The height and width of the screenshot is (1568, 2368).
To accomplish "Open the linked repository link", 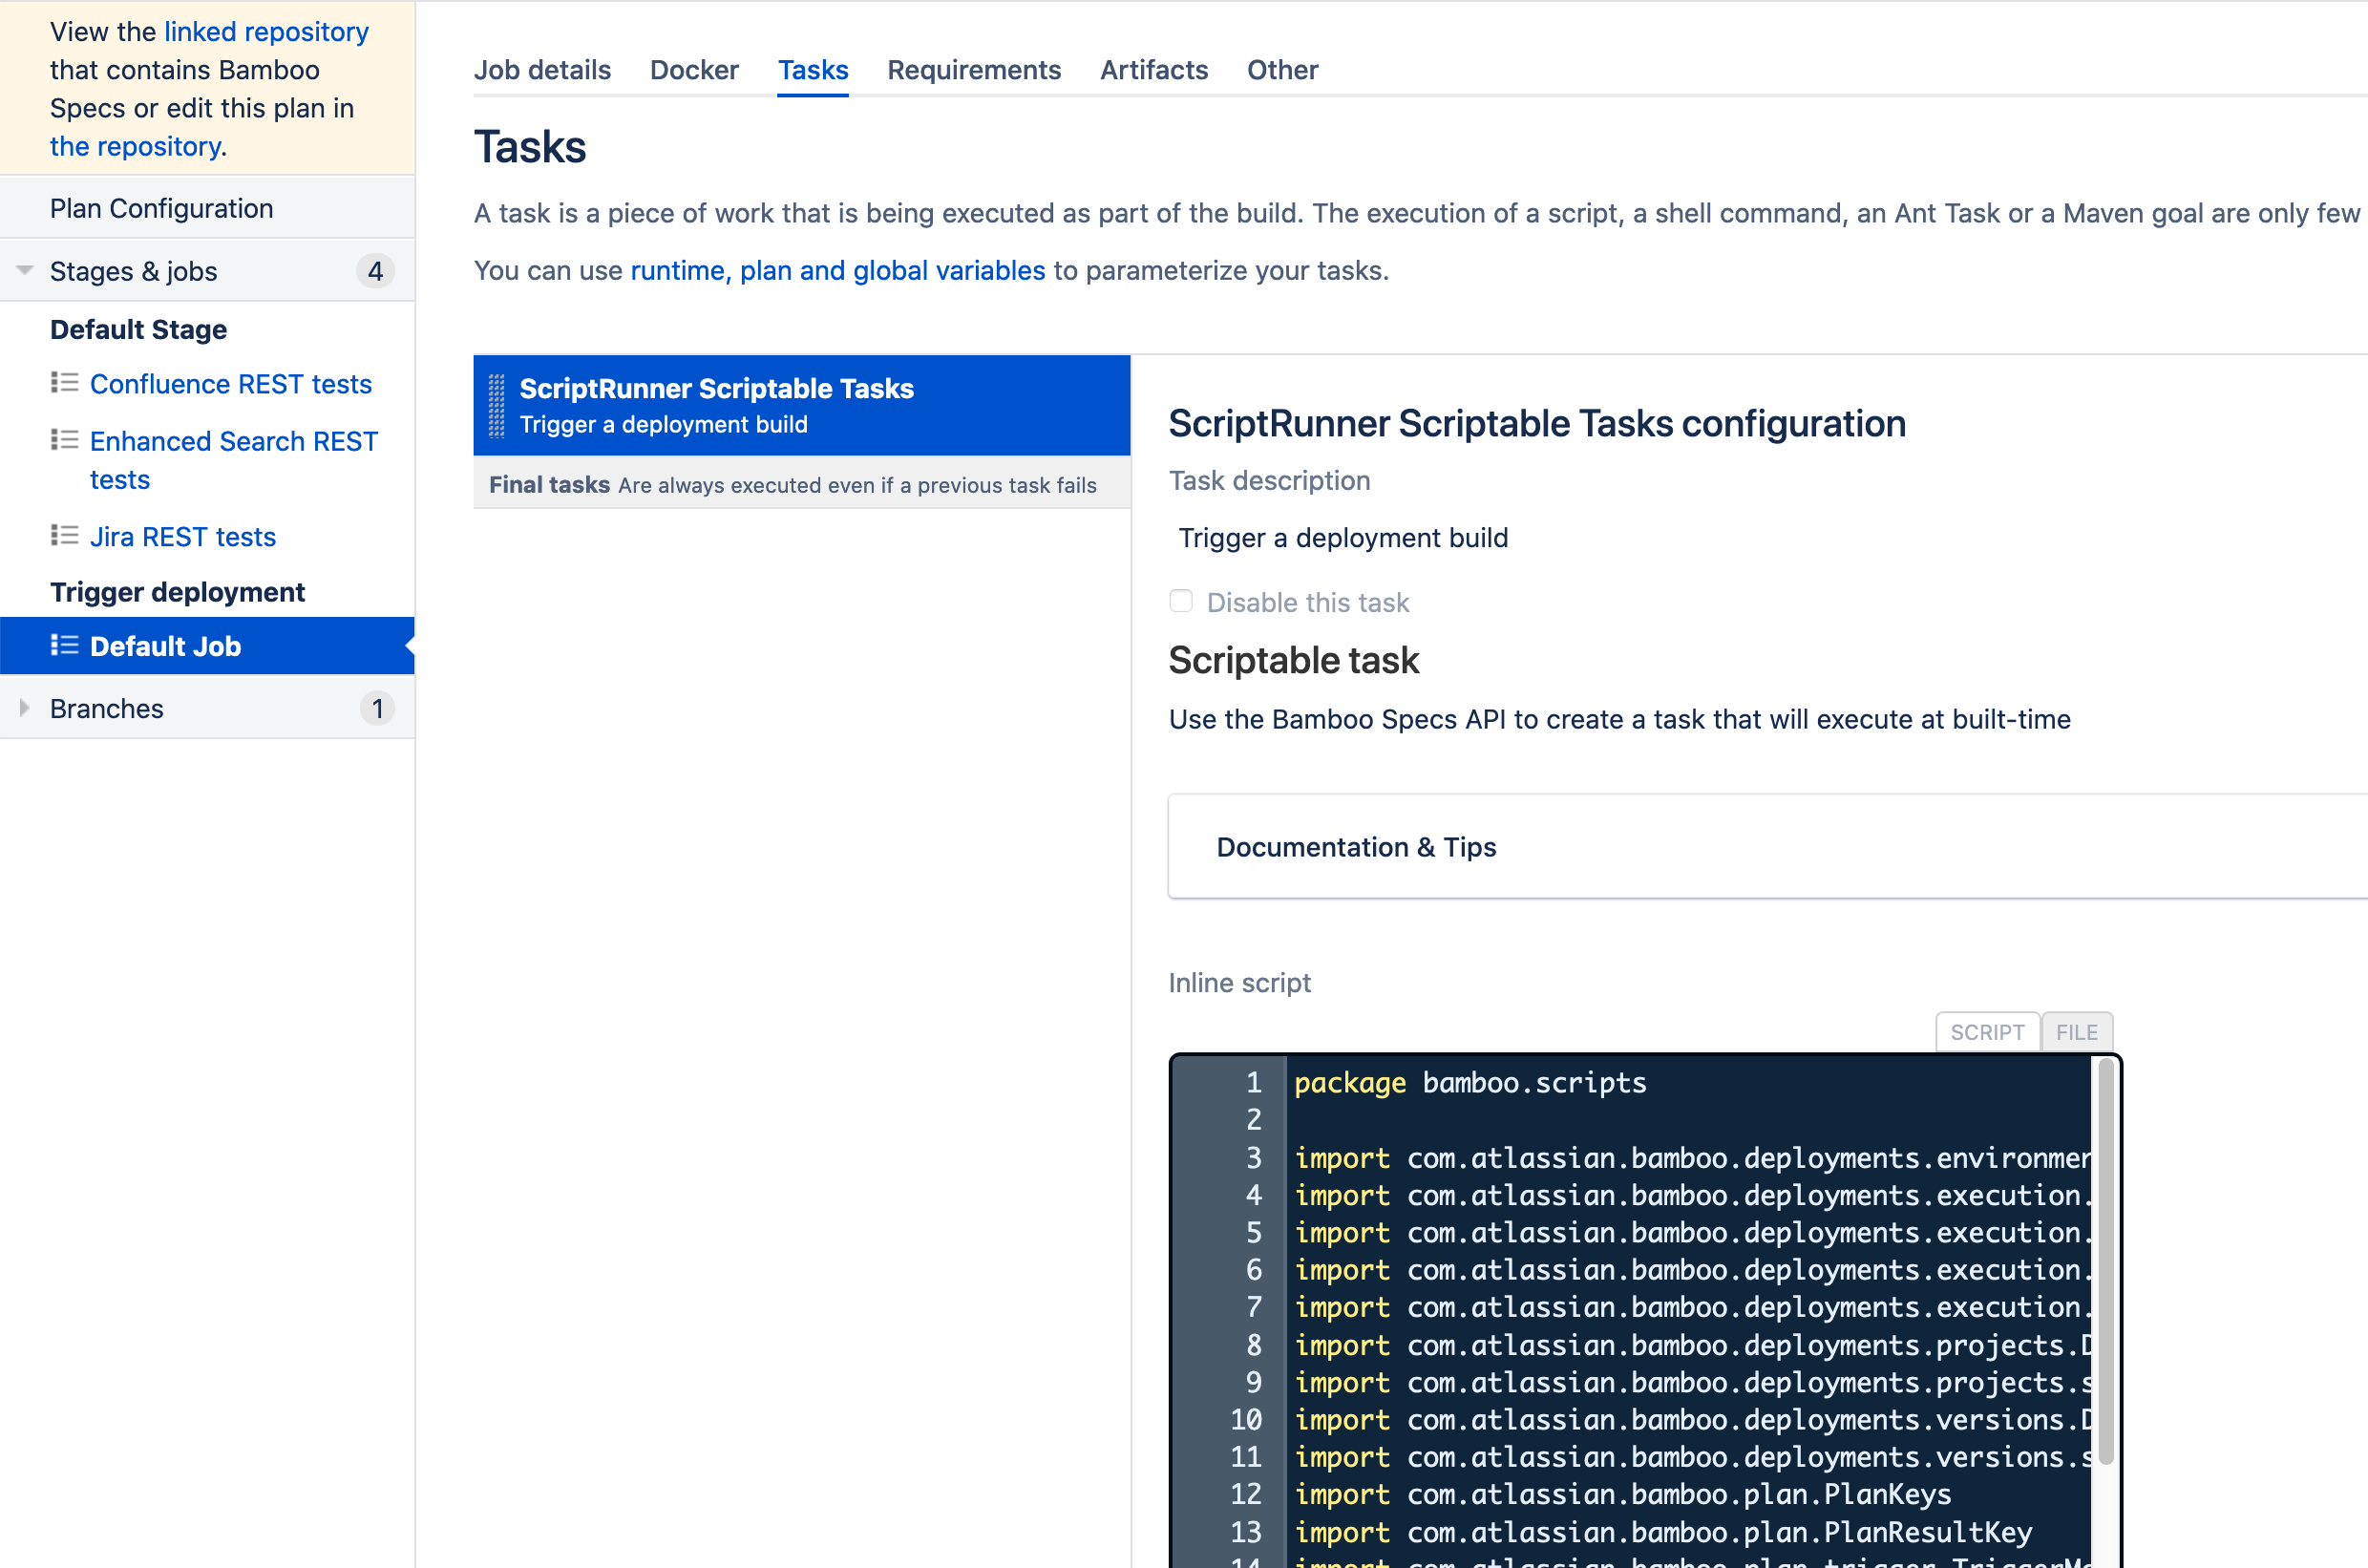I will (x=265, y=31).
